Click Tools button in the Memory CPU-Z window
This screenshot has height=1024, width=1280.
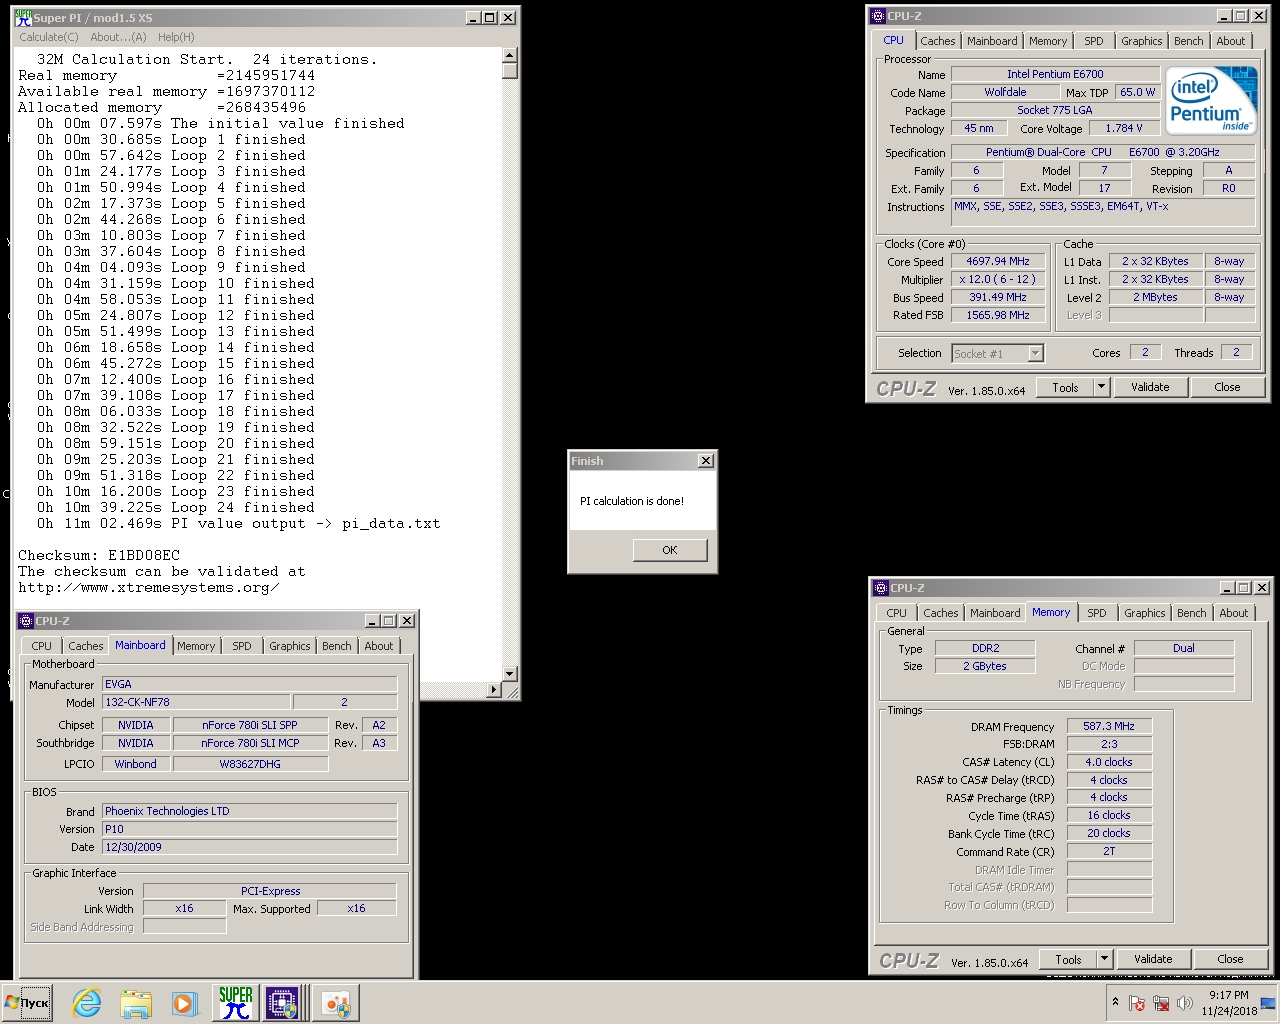pyautogui.click(x=1068, y=959)
